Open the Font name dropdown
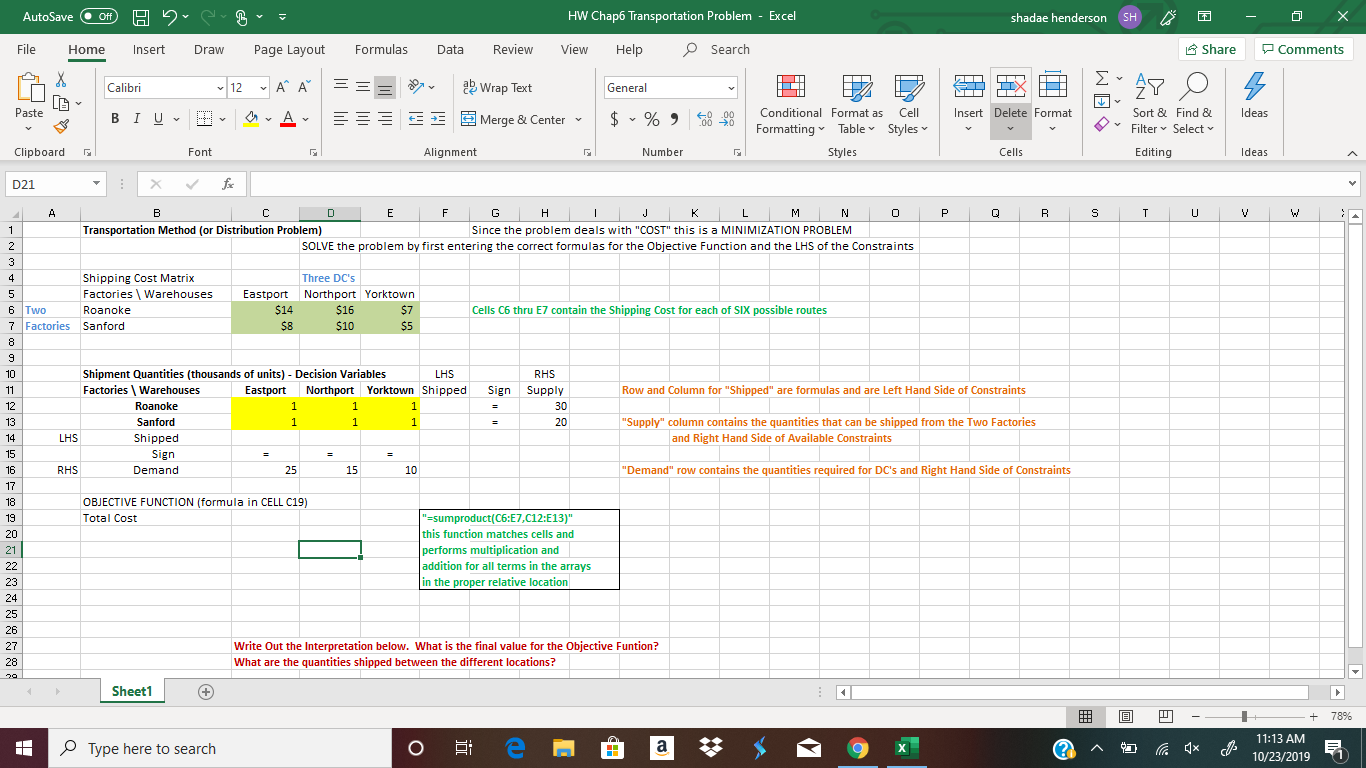The height and width of the screenshot is (768, 1366). [221, 87]
